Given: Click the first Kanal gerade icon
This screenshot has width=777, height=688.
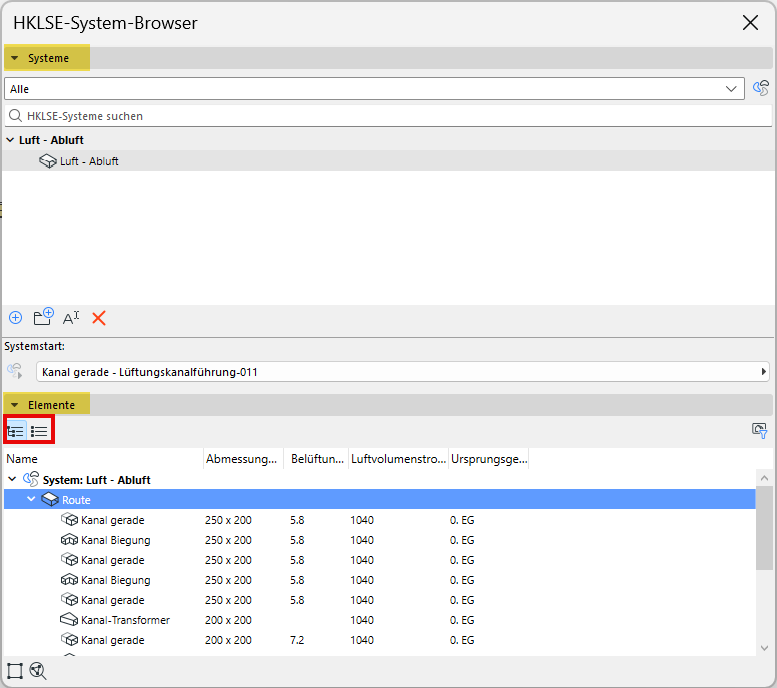Looking at the screenshot, I should [x=69, y=519].
